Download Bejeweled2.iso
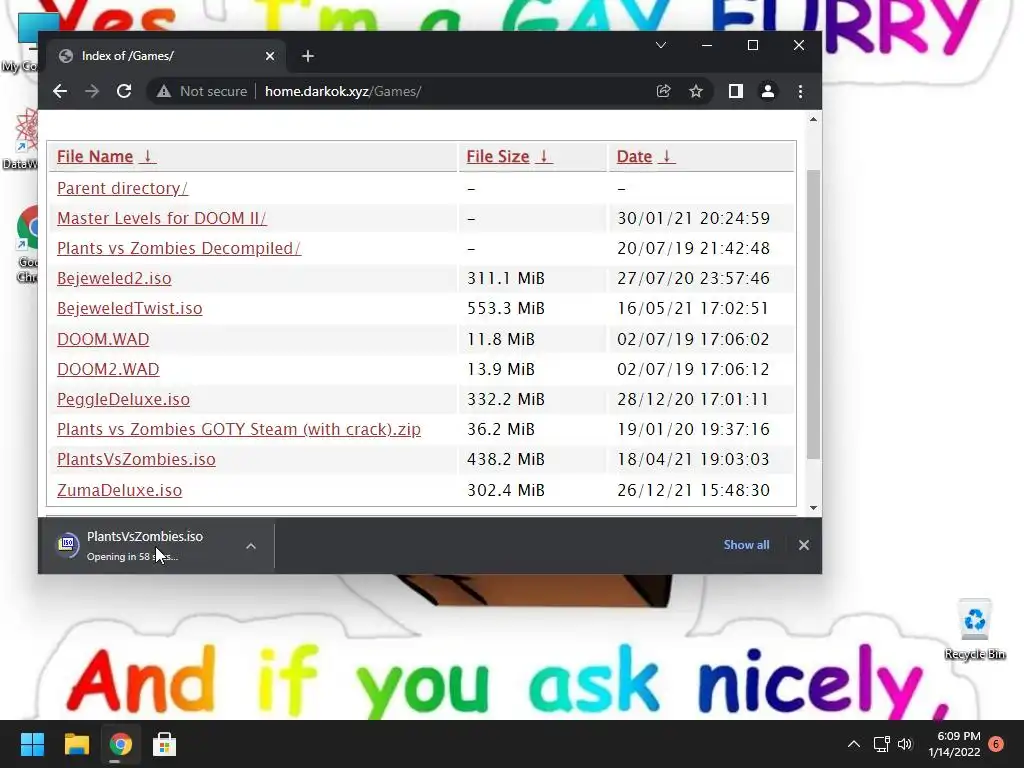 (x=114, y=278)
